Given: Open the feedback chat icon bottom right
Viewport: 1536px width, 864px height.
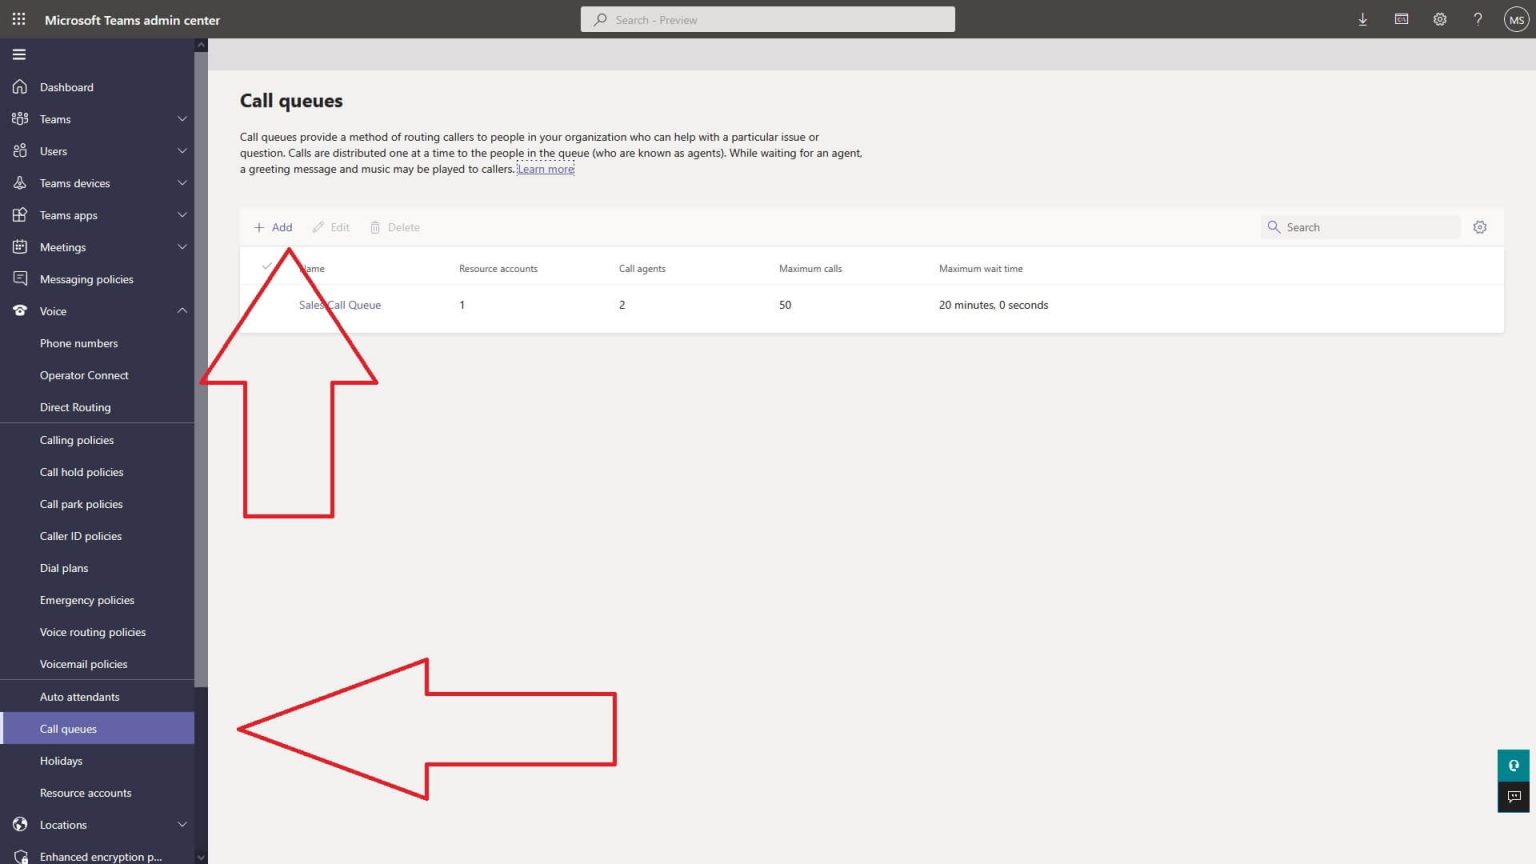Looking at the screenshot, I should [1513, 797].
